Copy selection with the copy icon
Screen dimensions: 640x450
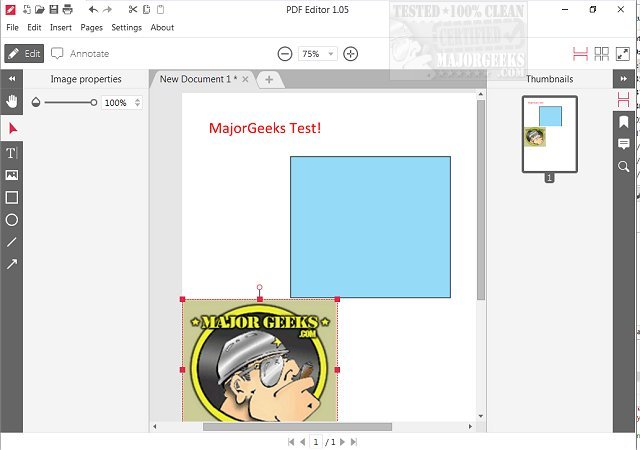pos(147,9)
